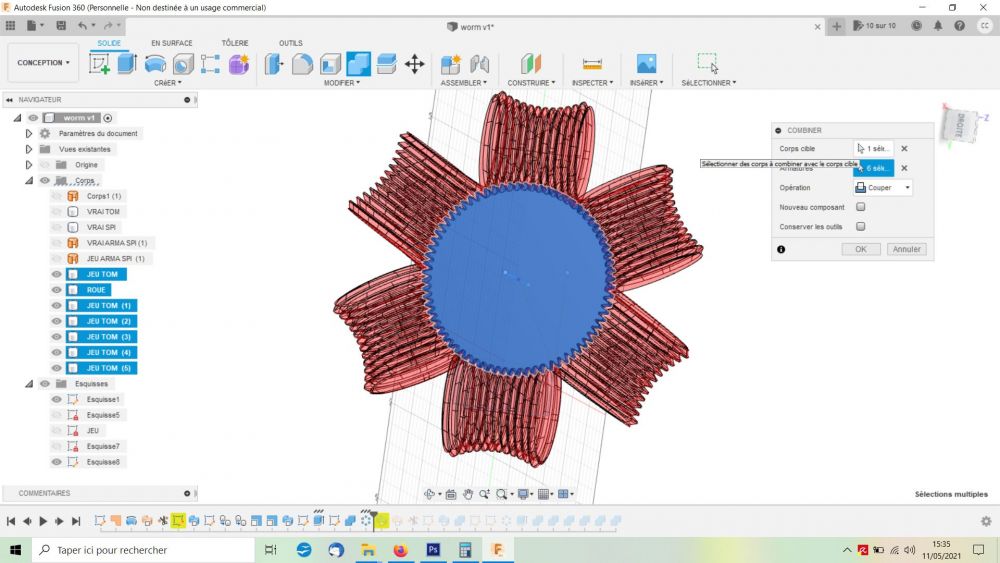Open the Opération dropdown set to Couper
This screenshot has height=563, width=1000.
(883, 187)
